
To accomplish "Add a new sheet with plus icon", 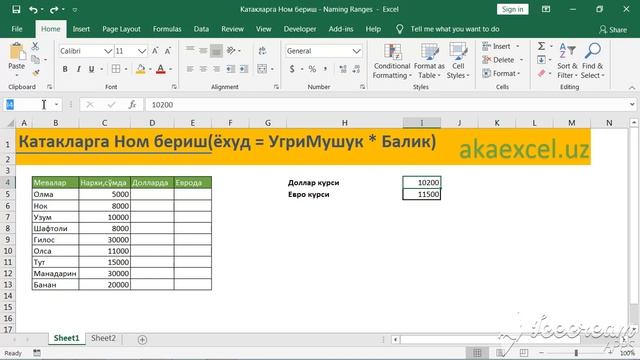I will point(142,340).
